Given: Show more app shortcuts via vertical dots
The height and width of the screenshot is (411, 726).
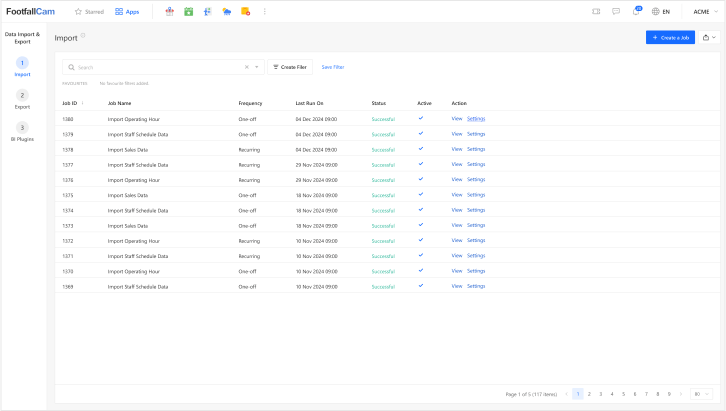Looking at the screenshot, I should click(x=264, y=12).
